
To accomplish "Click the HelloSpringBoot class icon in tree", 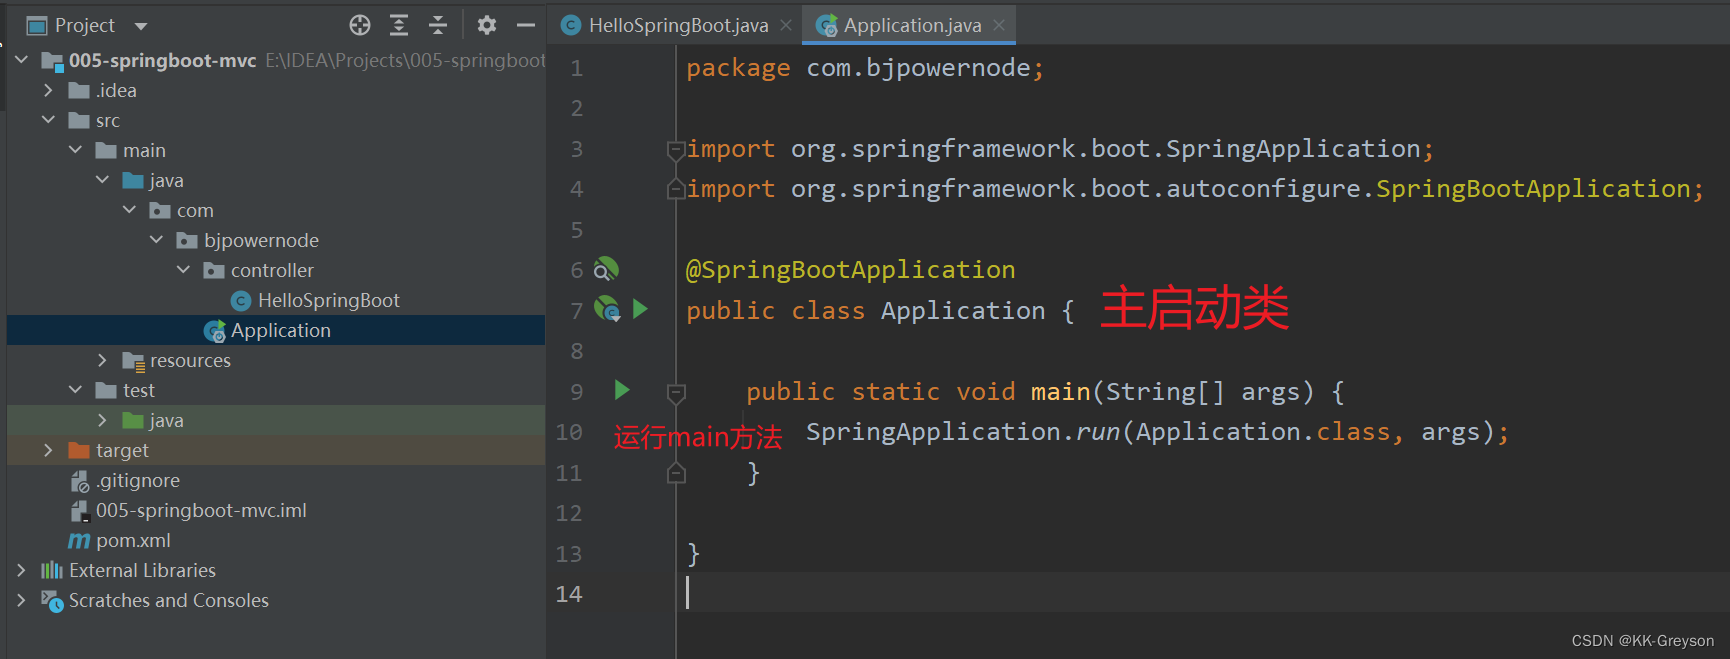I will tap(241, 300).
